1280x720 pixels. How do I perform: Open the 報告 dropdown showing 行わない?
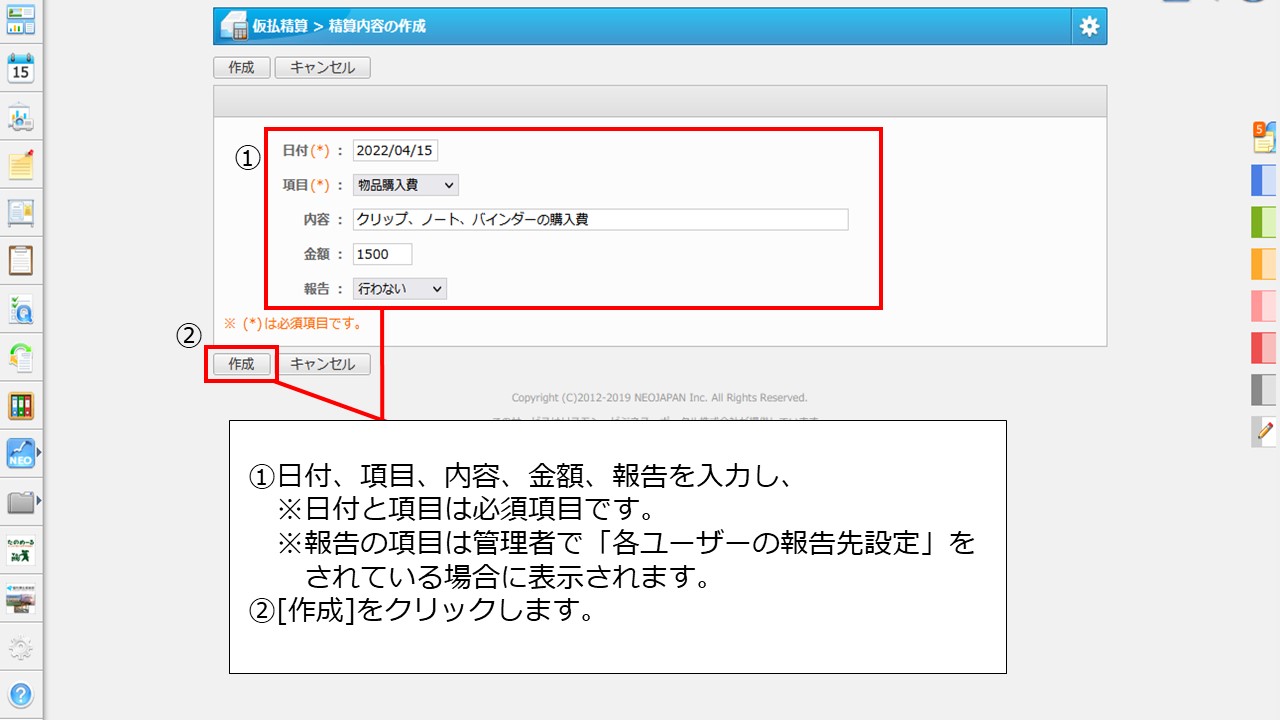[x=400, y=289]
